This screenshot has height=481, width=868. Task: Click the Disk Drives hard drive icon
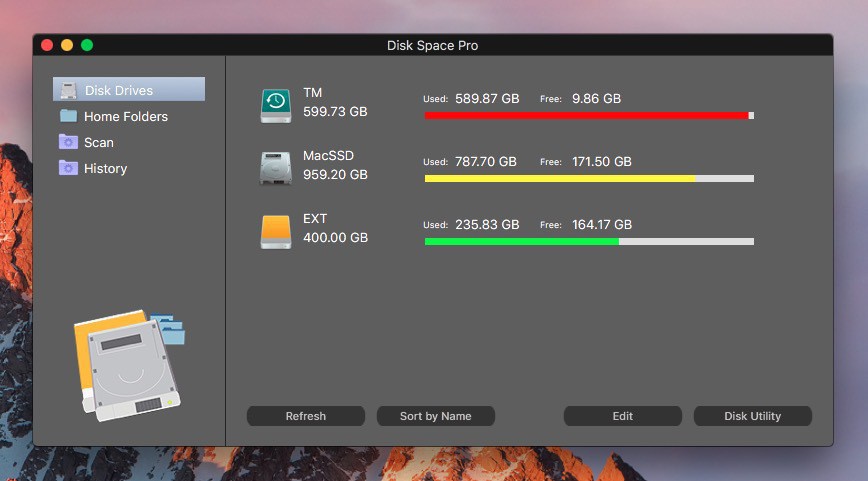pos(68,90)
